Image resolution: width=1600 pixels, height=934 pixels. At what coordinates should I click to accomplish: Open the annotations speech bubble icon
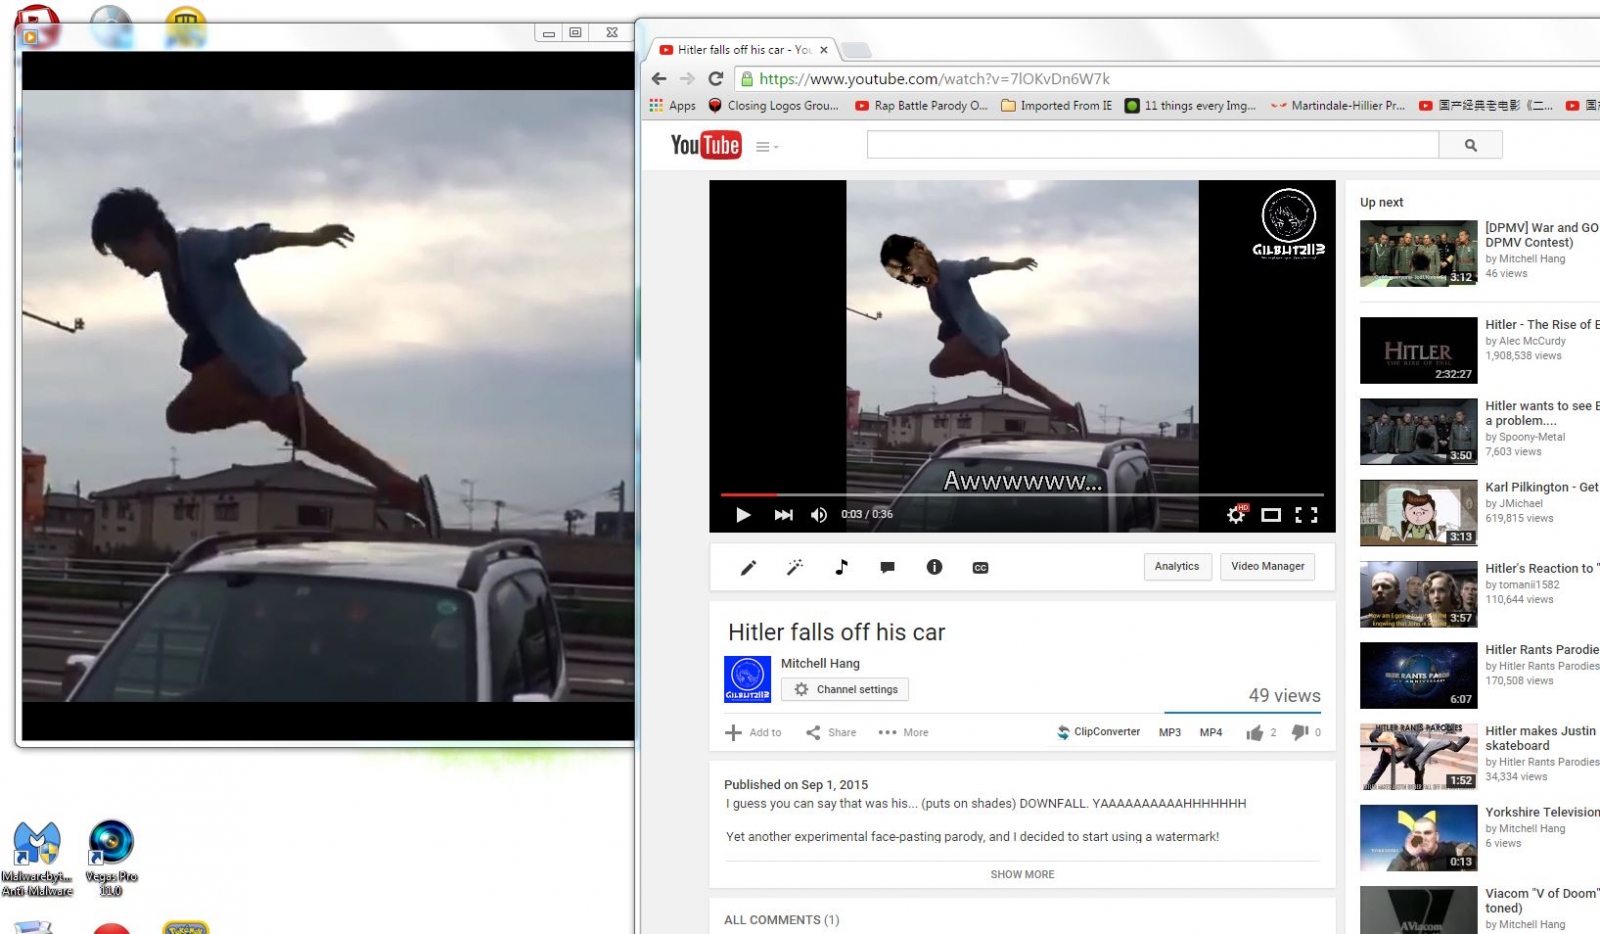(887, 568)
